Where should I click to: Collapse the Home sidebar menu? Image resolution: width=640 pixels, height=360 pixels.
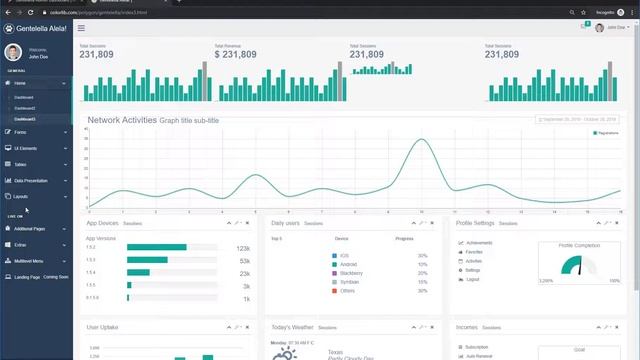(x=36, y=83)
